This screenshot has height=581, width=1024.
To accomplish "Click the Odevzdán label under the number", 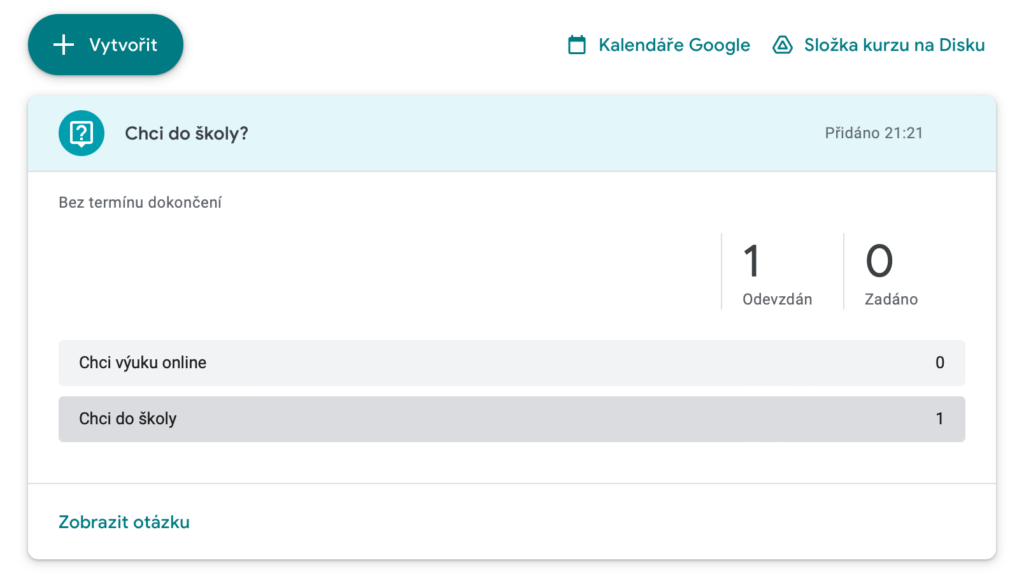I will click(777, 299).
